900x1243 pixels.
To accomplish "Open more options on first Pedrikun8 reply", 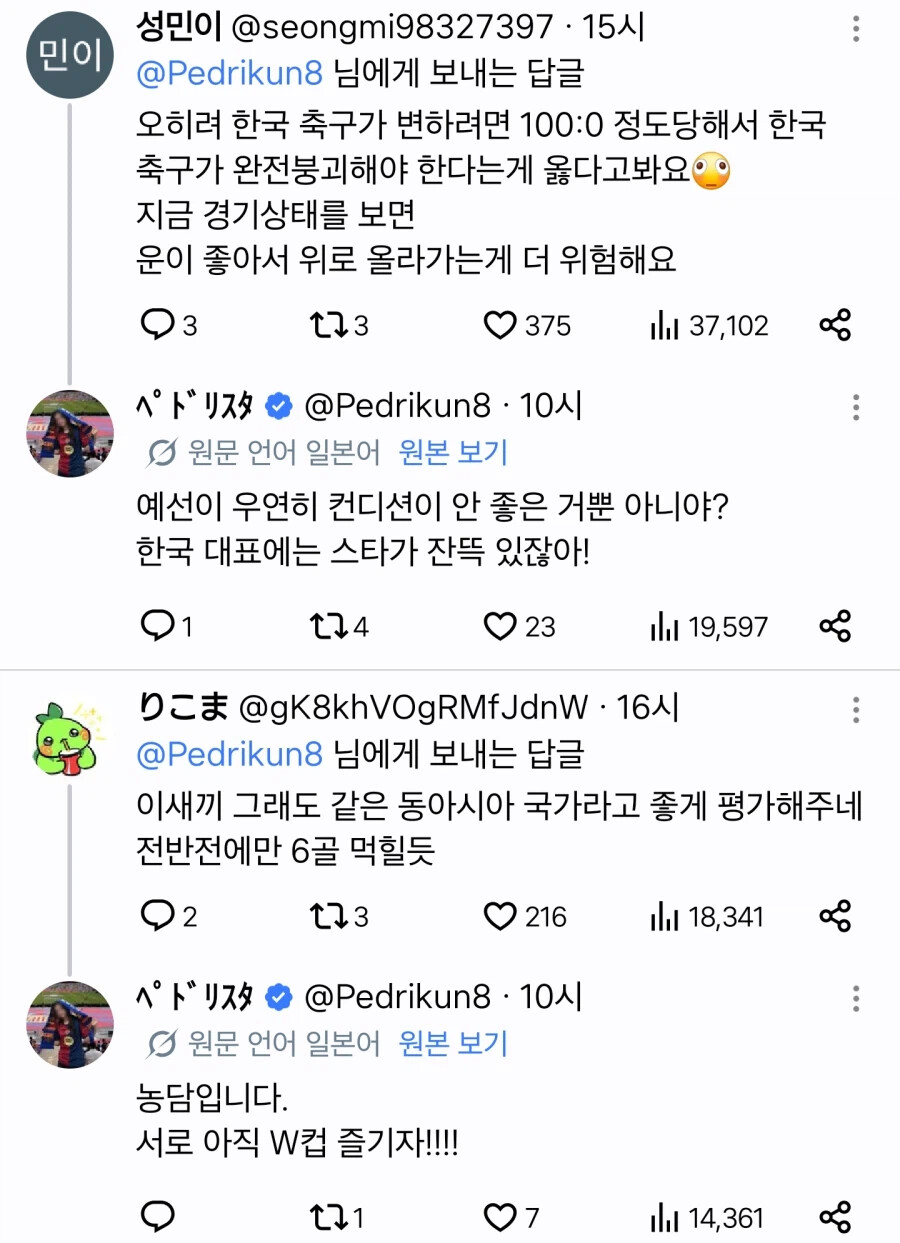I will click(856, 407).
